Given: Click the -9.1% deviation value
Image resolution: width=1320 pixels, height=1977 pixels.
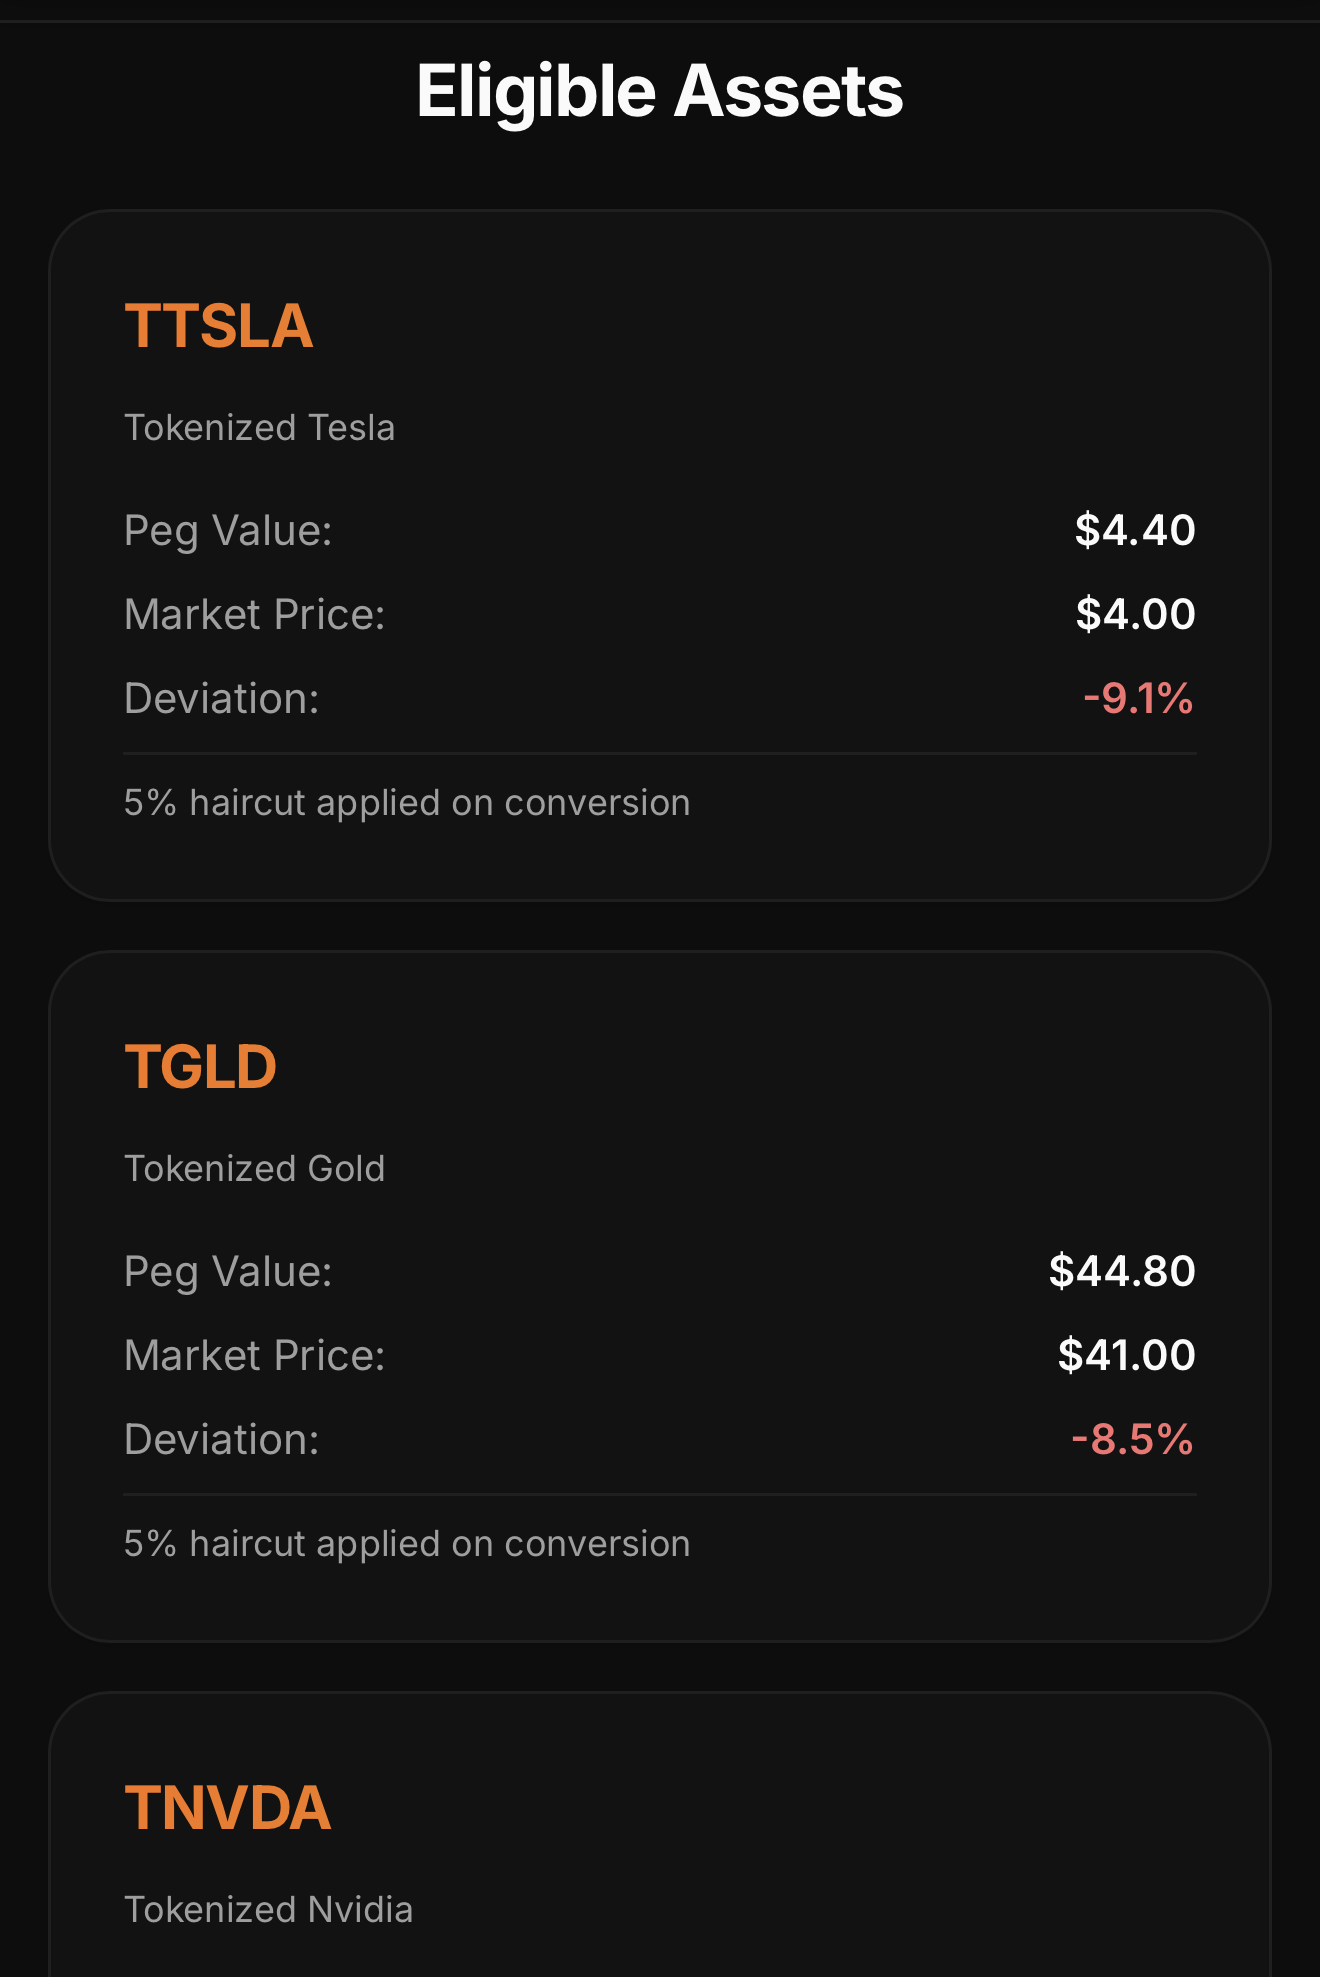Looking at the screenshot, I should tap(1138, 698).
